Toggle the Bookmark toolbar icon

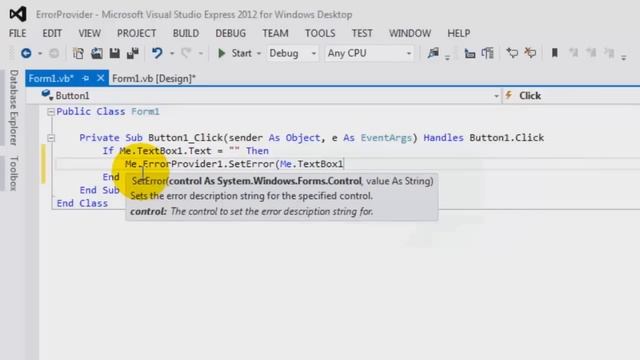[555, 53]
